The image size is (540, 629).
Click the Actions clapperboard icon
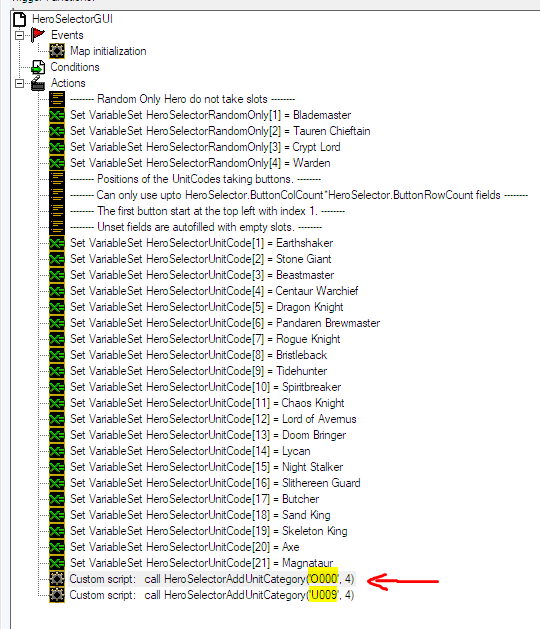(38, 83)
